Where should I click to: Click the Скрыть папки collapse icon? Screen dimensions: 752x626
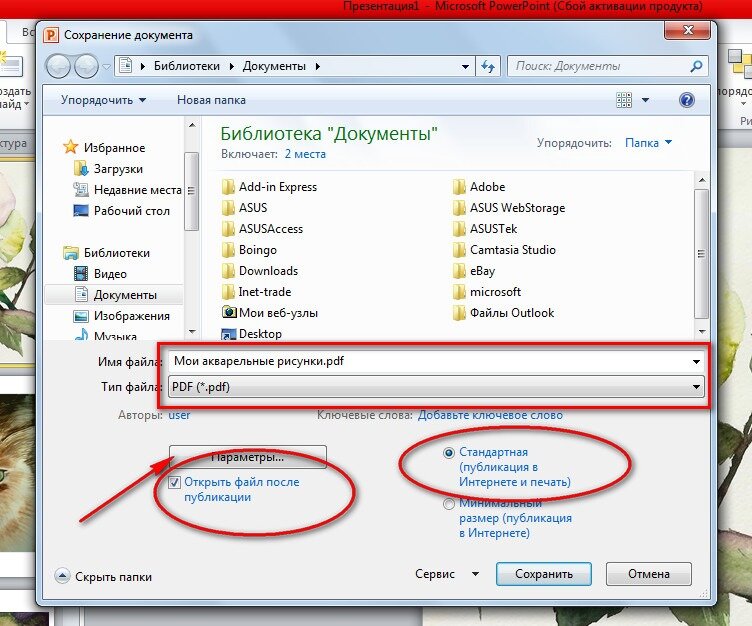point(62,576)
